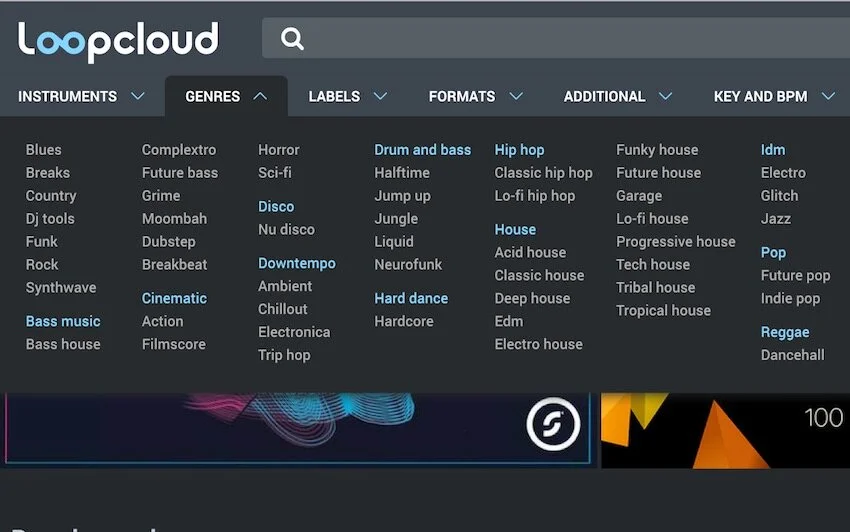The width and height of the screenshot is (850, 532).
Task: Select Tropical house subgenre
Action: coord(664,311)
